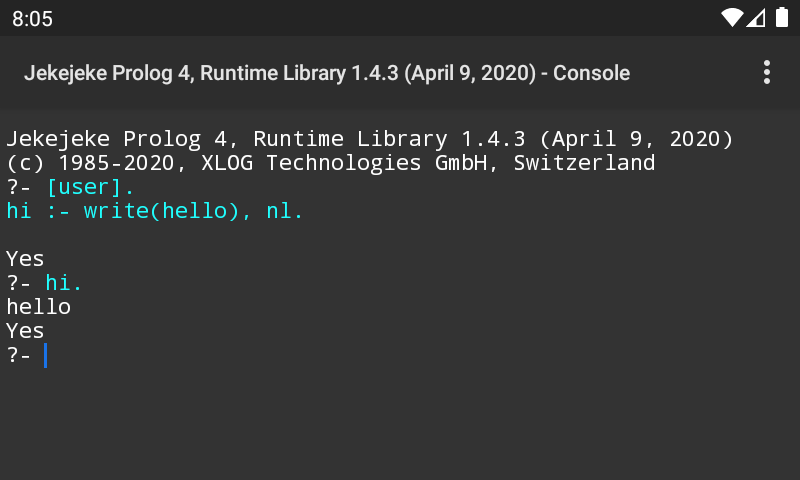800x480 pixels.
Task: Tap the cellular signal icon
Action: click(755, 18)
